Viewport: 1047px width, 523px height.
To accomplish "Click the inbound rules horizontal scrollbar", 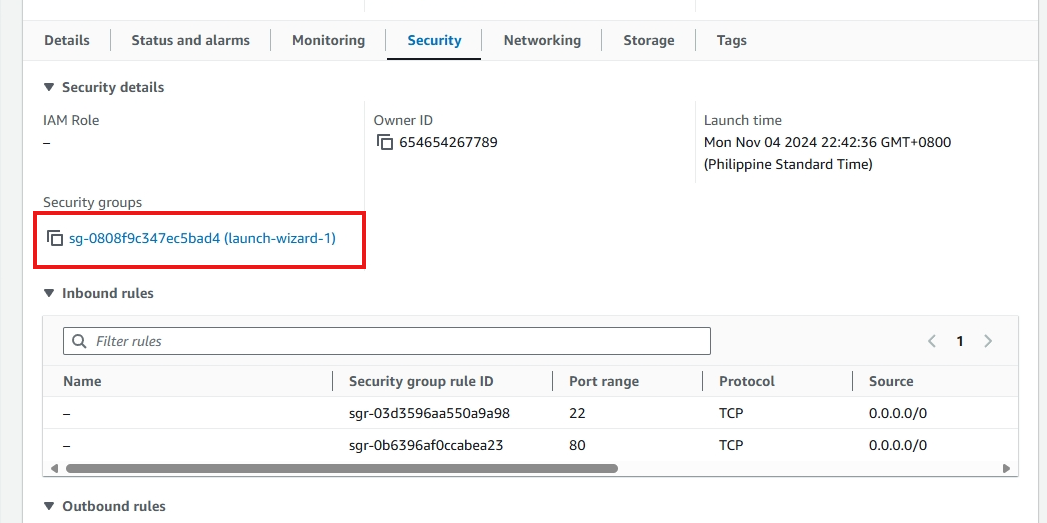I will click(340, 468).
